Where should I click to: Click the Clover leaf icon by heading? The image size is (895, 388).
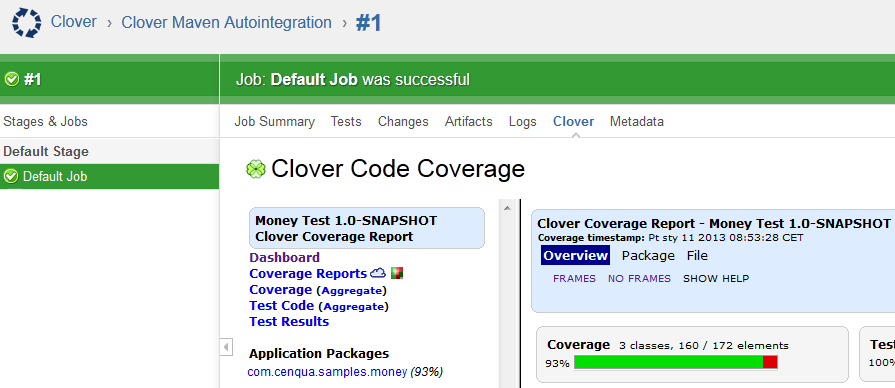pyautogui.click(x=256, y=169)
